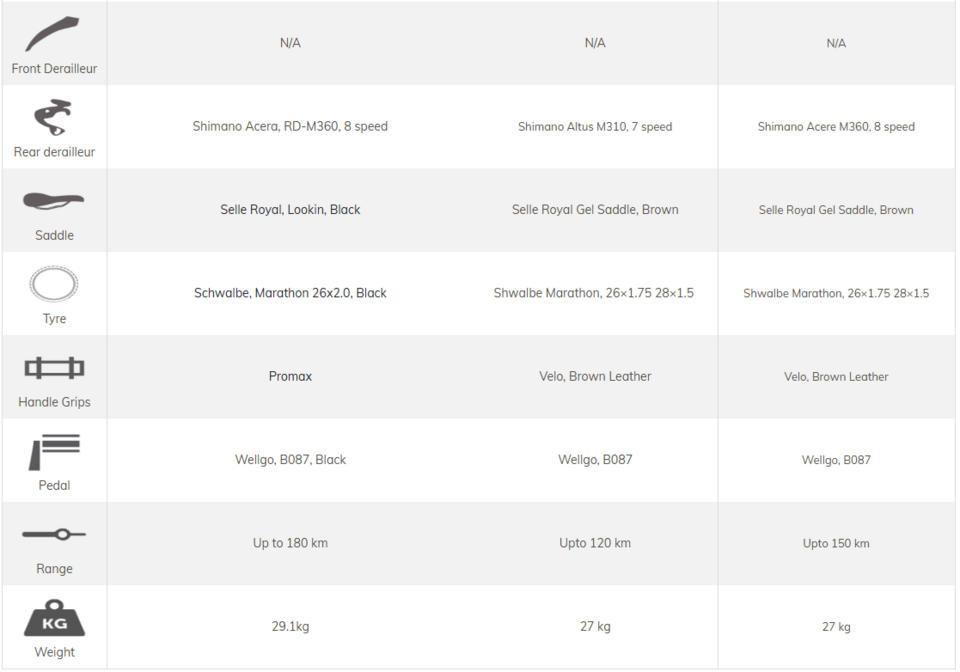Click the 29.1kg weight value
Viewport: 960px width, 672px height.
pyautogui.click(x=290, y=627)
